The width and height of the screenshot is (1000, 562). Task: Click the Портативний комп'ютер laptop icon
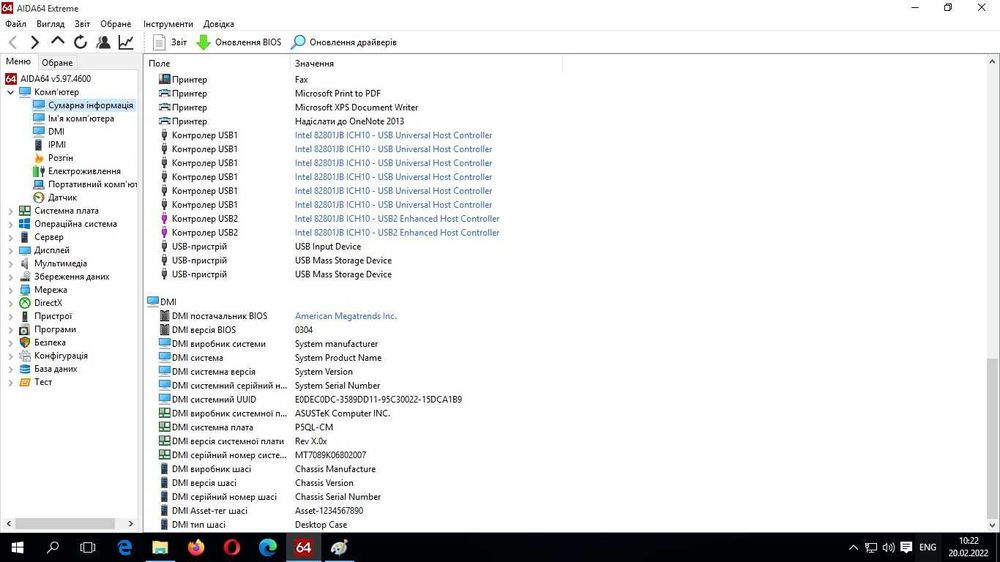[x=39, y=184]
